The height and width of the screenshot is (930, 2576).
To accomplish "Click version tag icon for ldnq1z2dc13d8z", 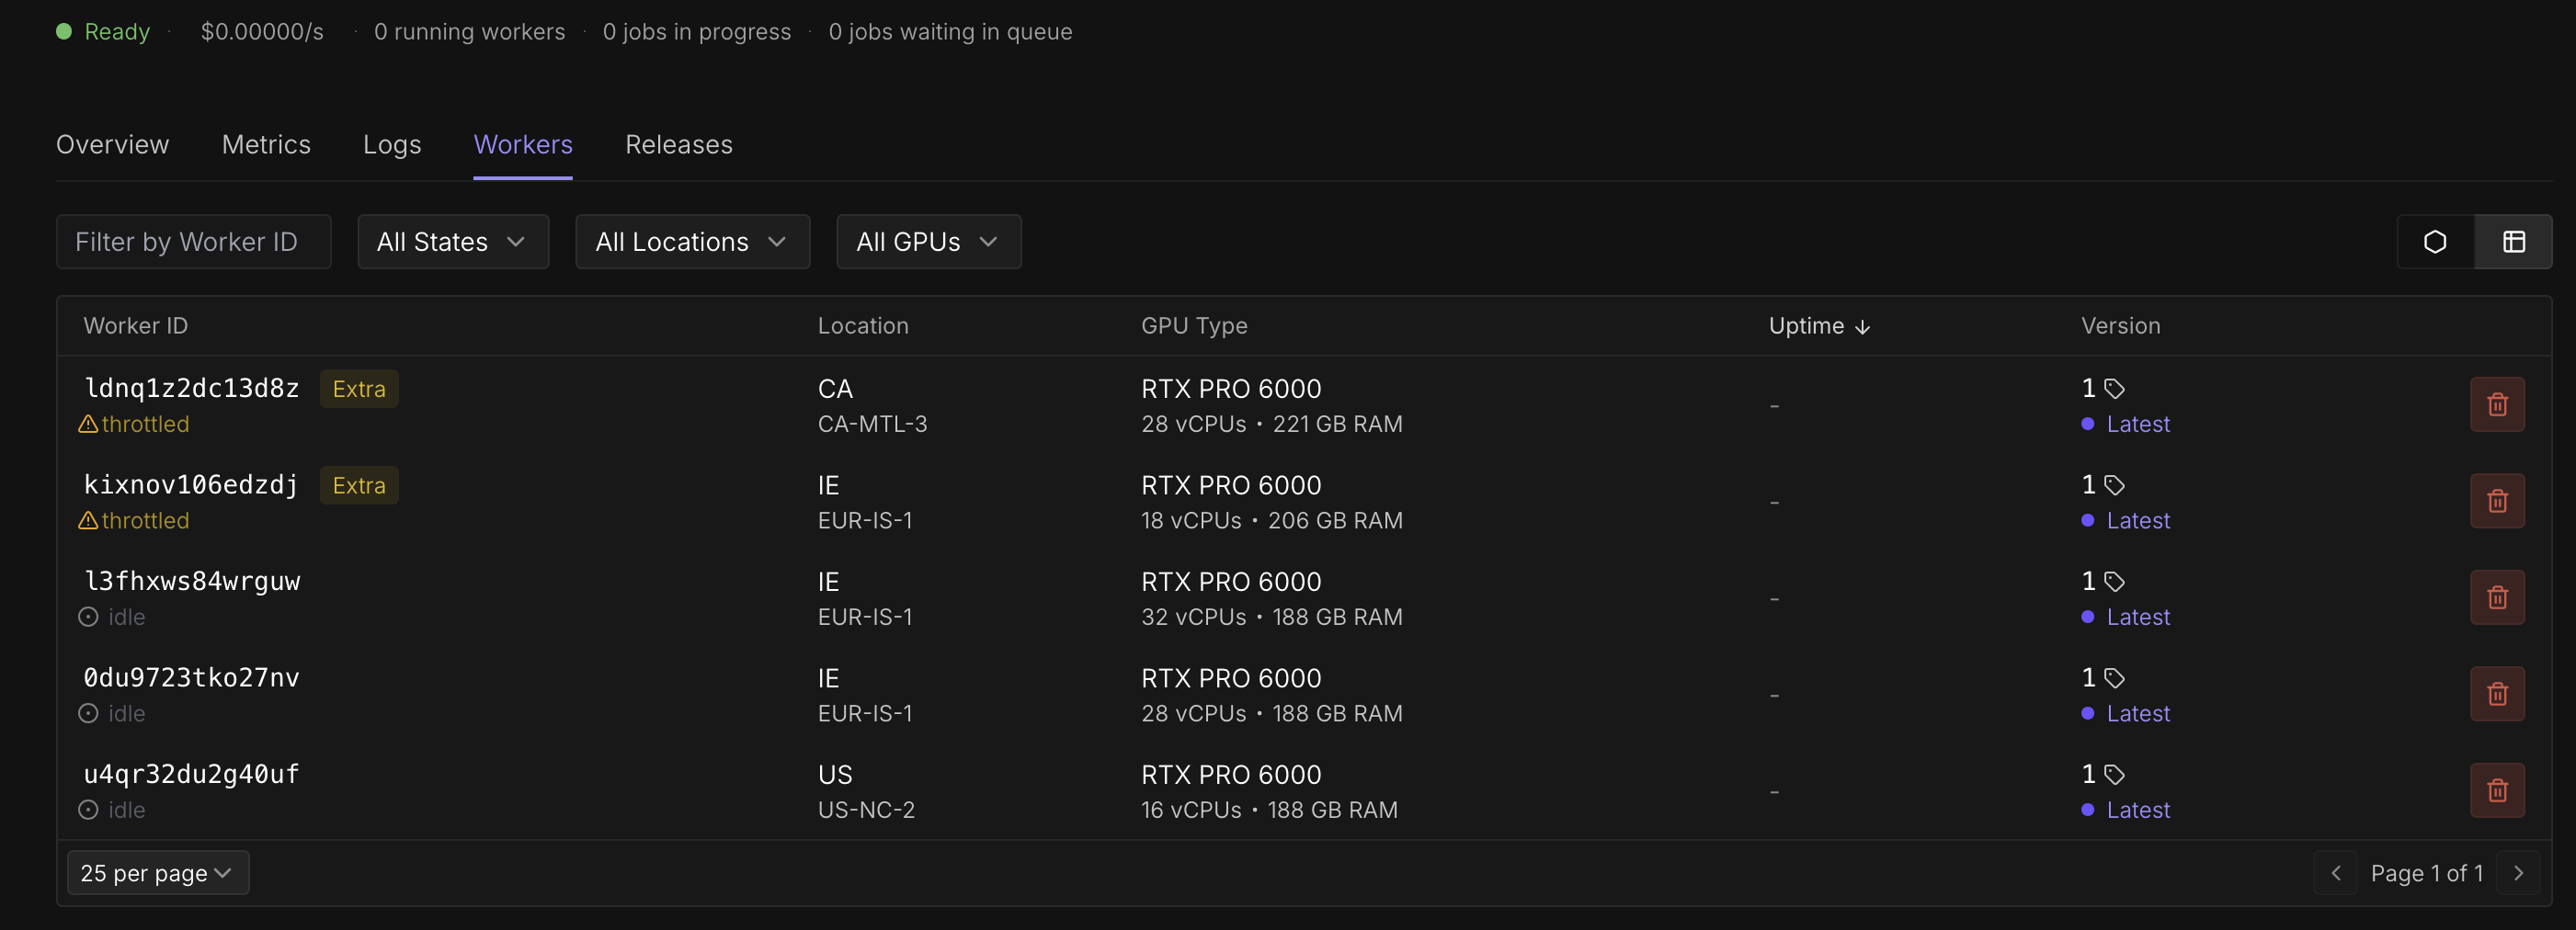I will (x=2114, y=389).
